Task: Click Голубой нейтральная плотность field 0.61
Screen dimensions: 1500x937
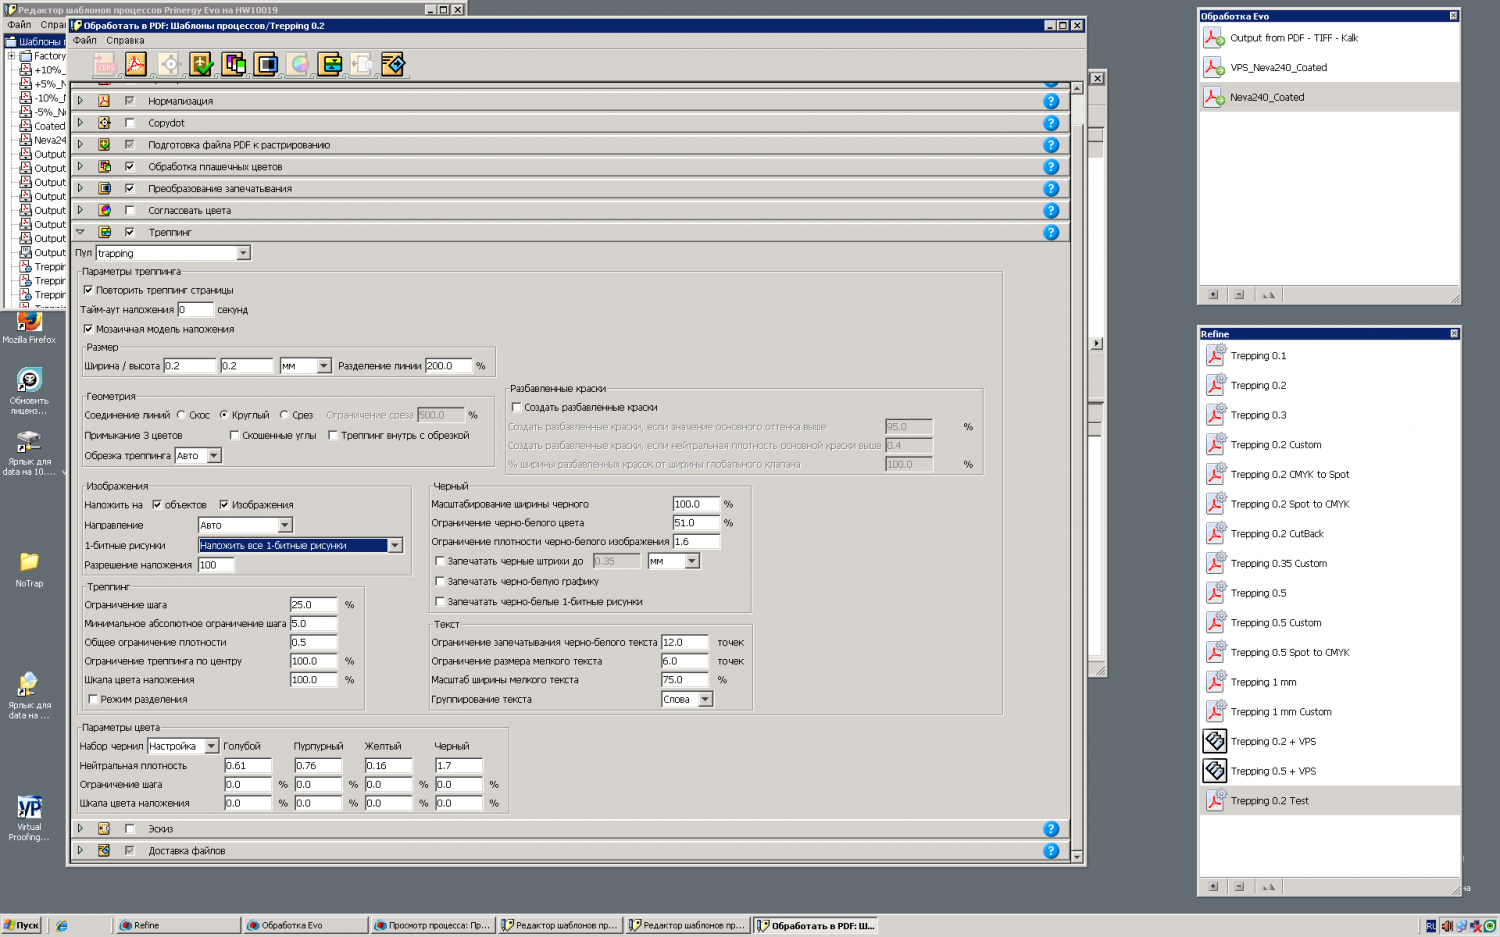Action: pyautogui.click(x=248, y=766)
